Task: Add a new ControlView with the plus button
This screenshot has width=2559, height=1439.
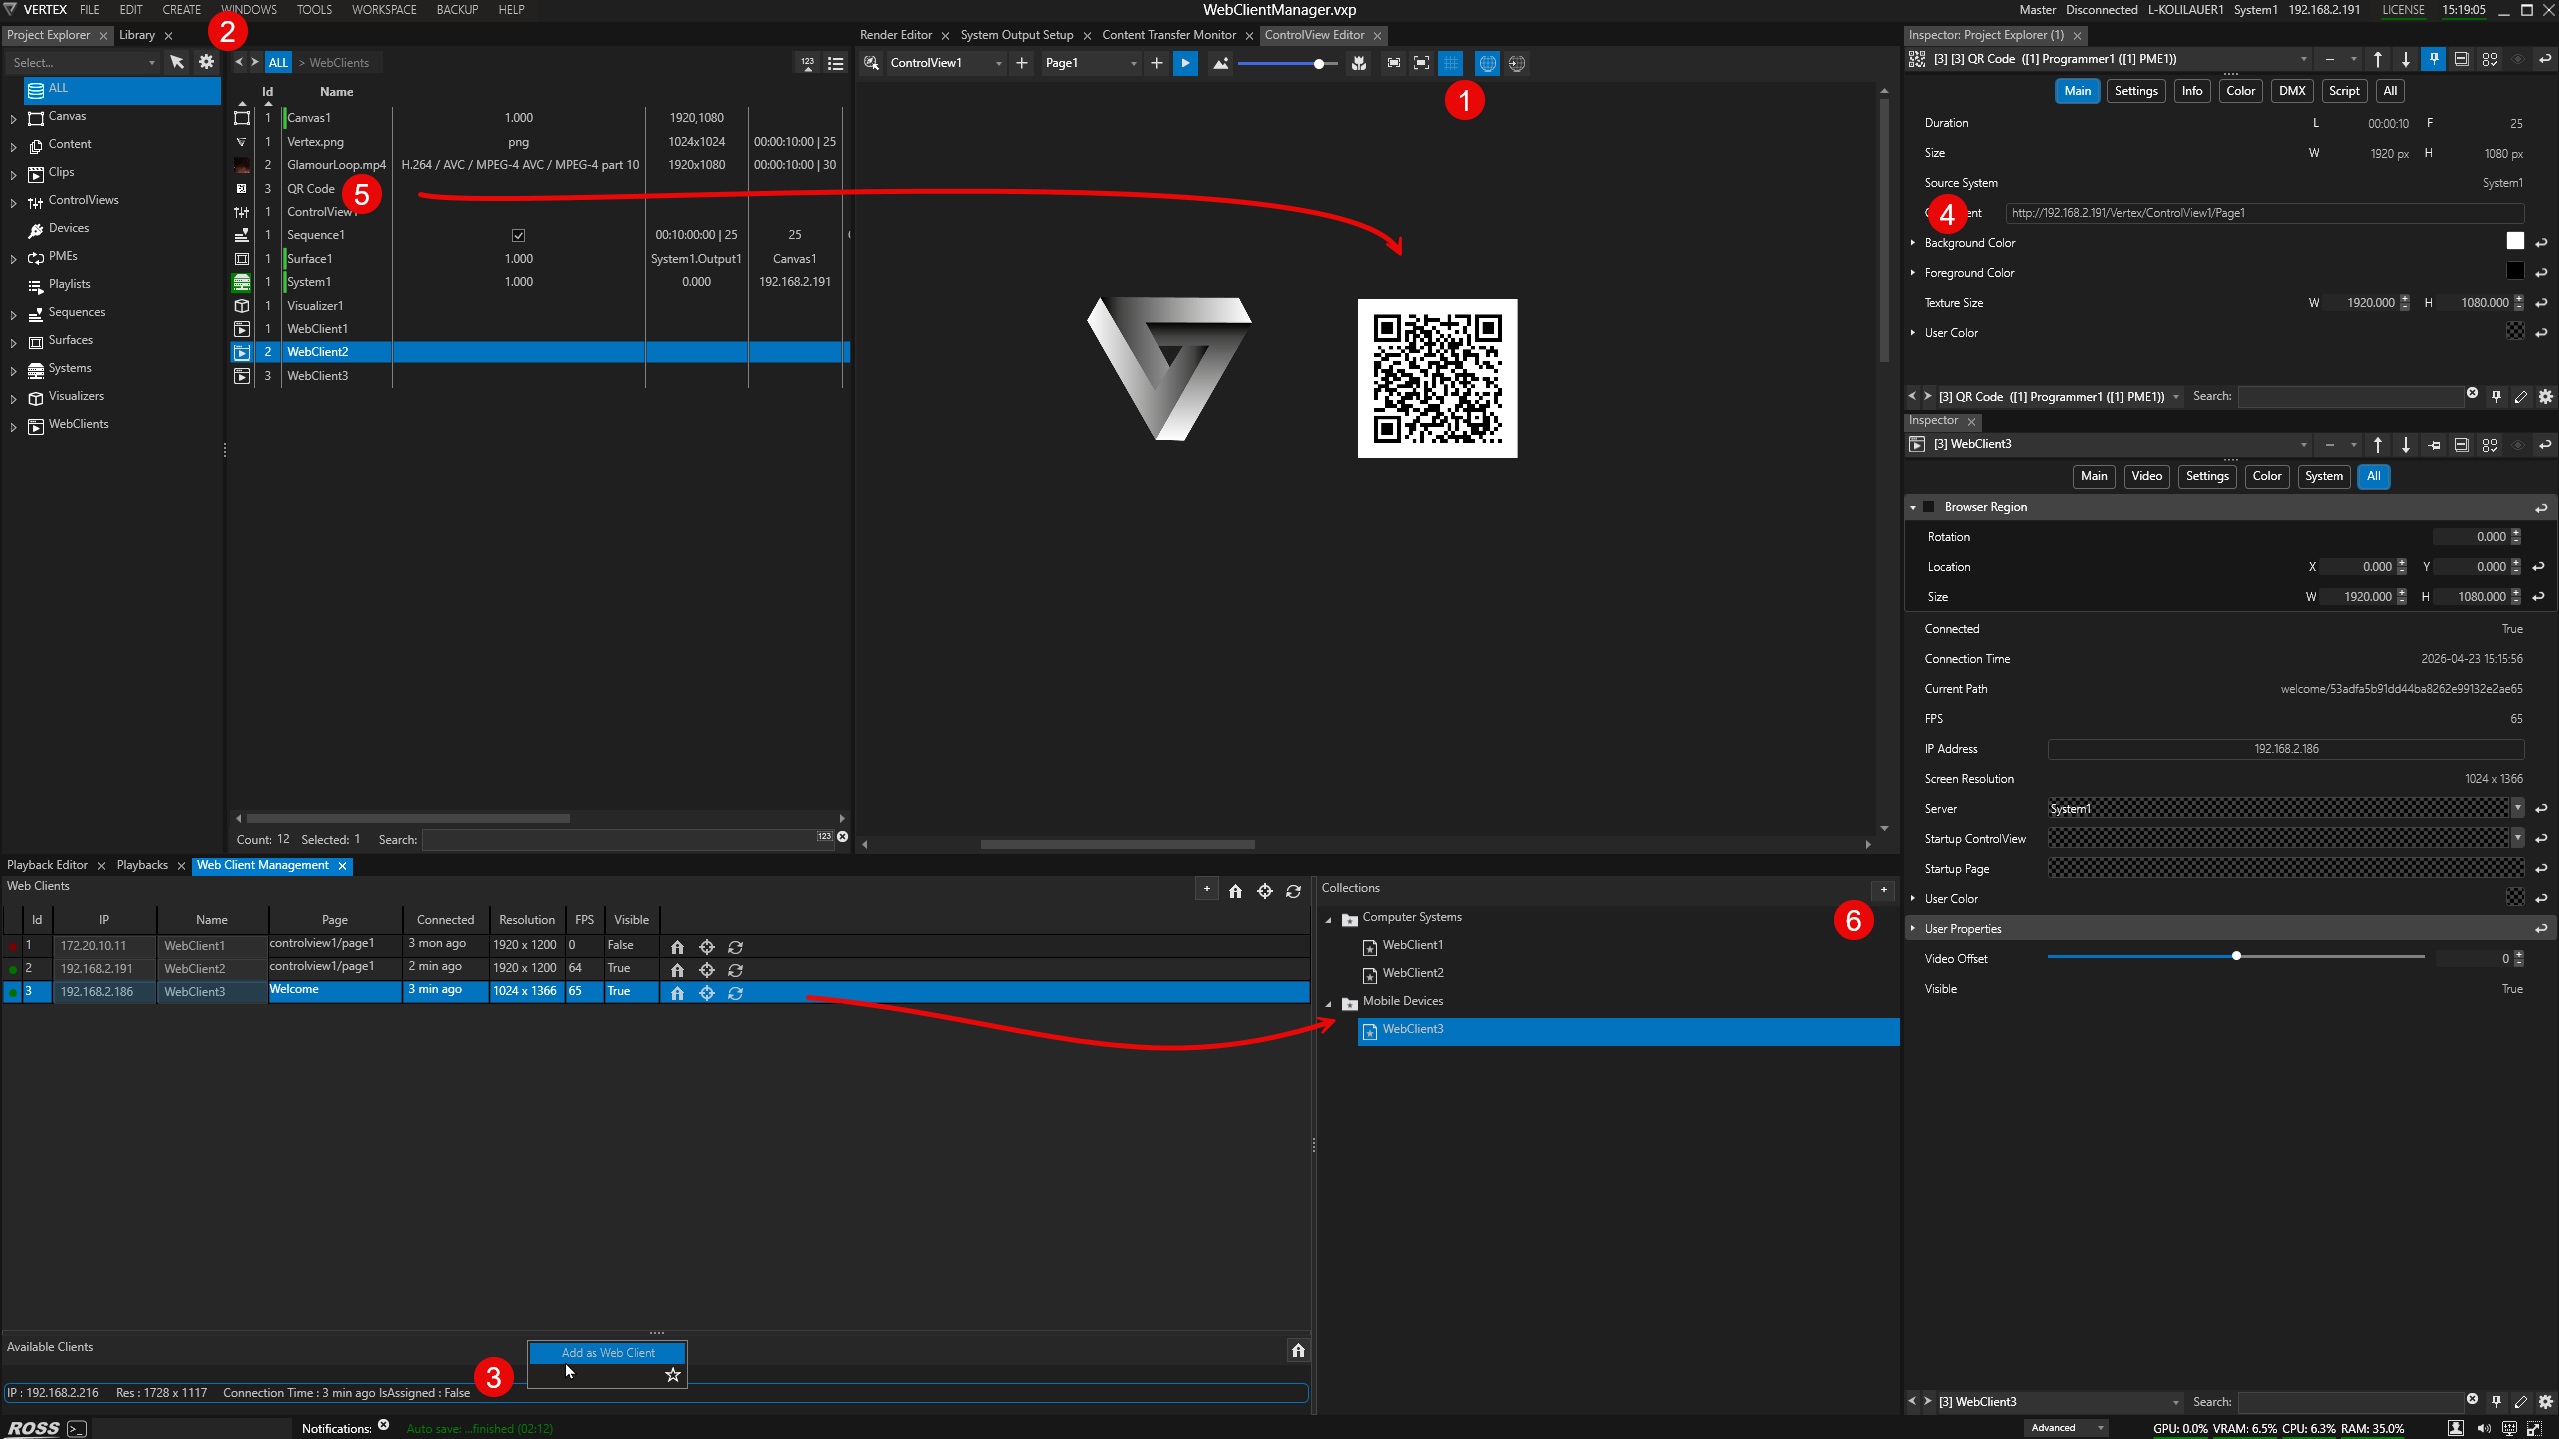Action: [x=1021, y=63]
